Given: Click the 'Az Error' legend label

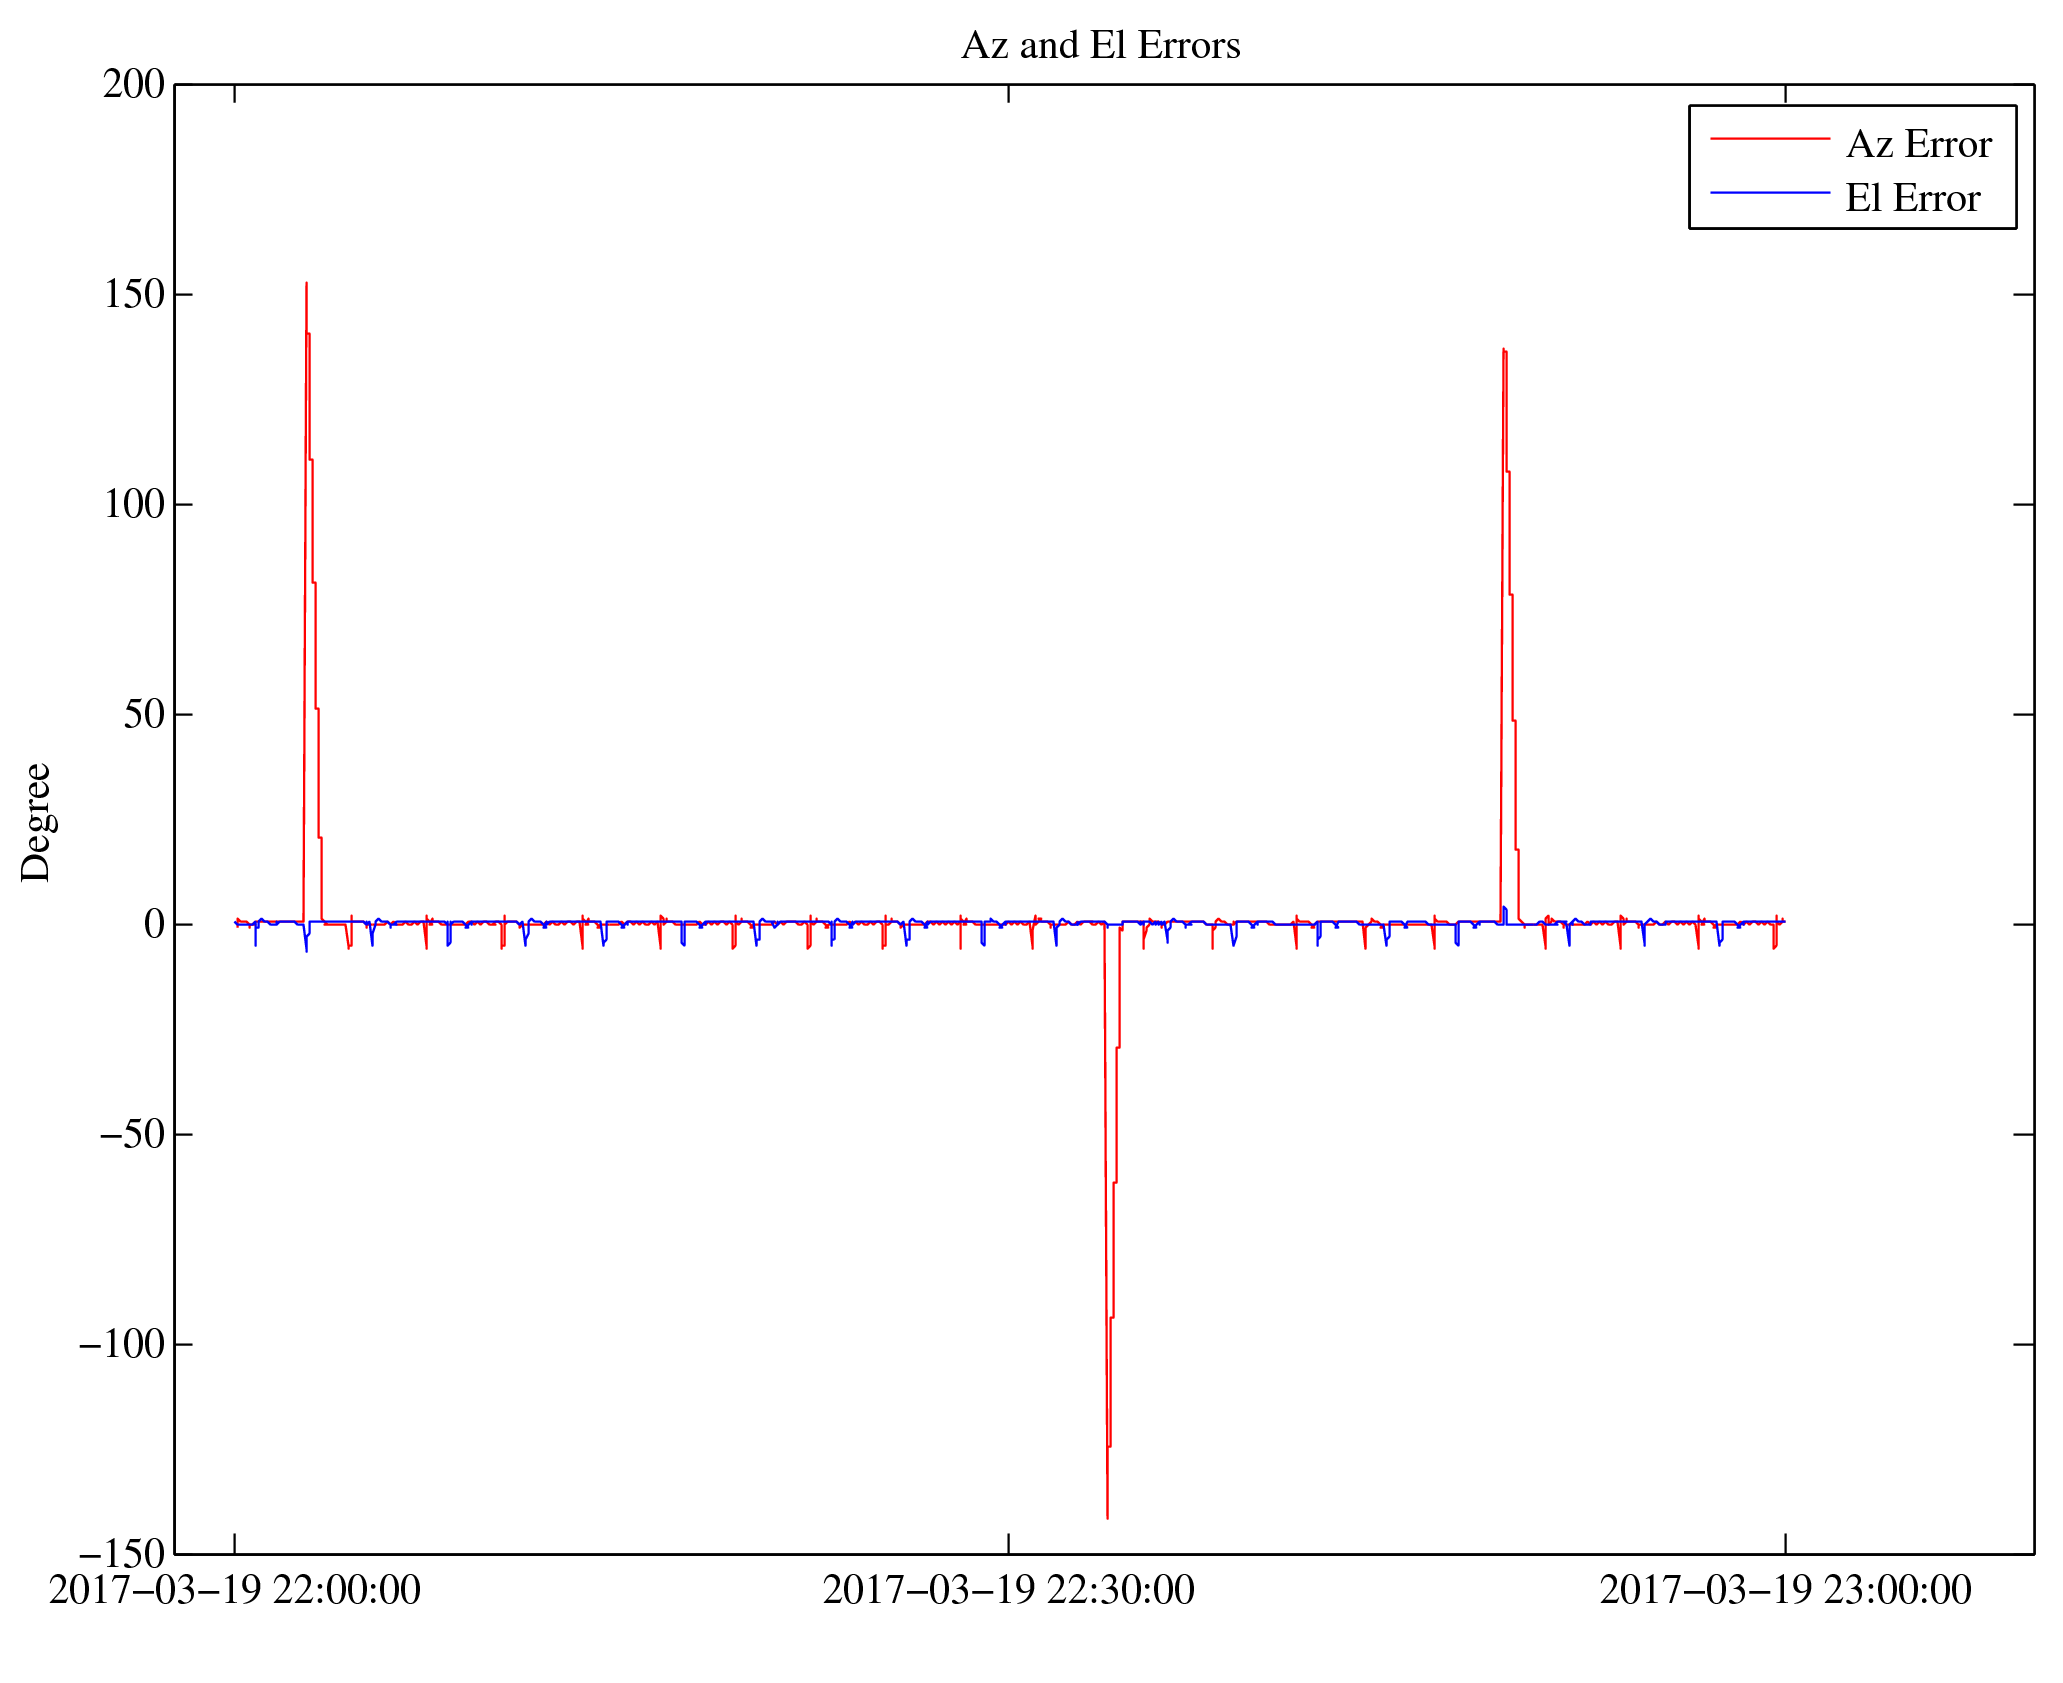Looking at the screenshot, I should 1918,145.
